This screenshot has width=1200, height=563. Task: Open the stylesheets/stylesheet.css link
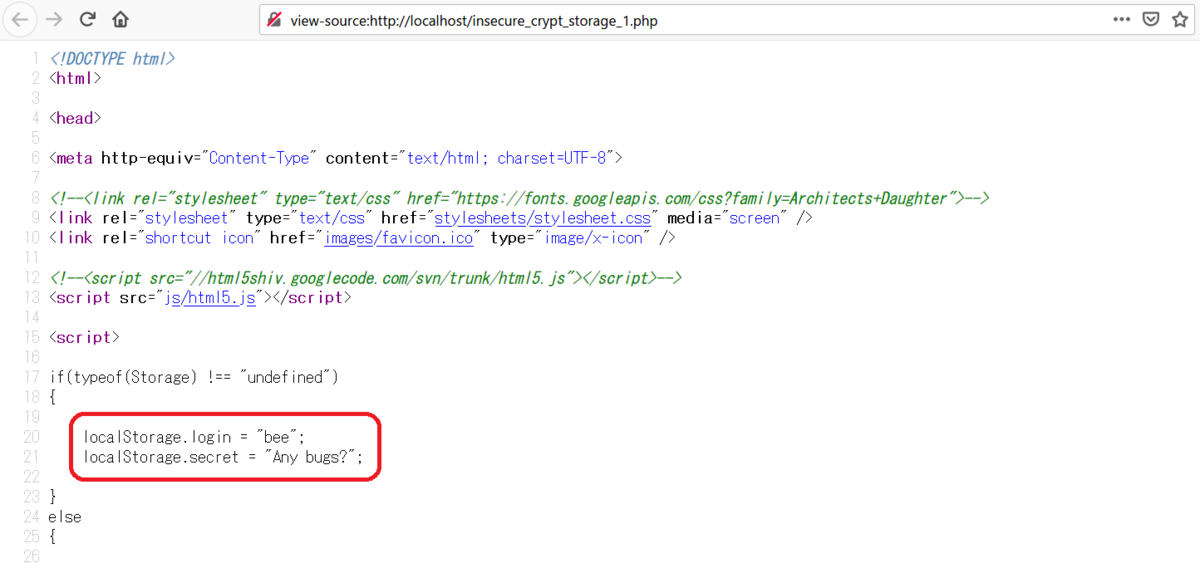click(544, 218)
